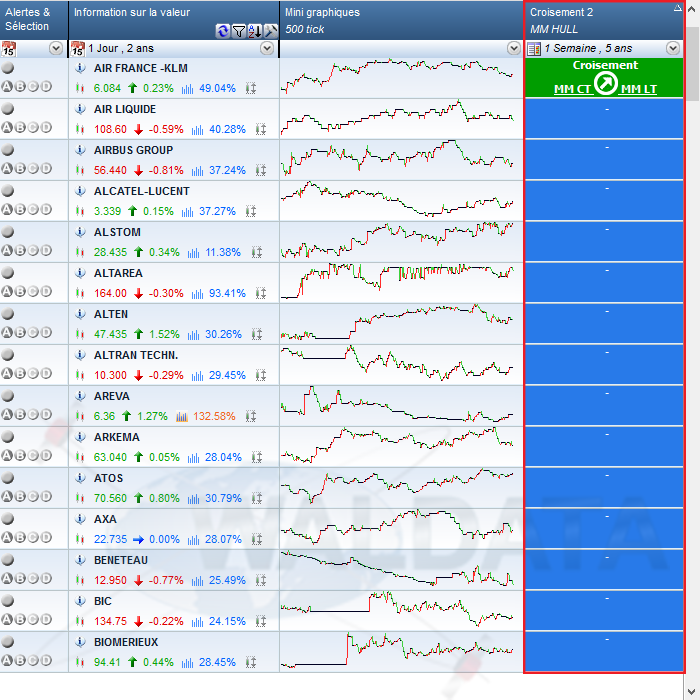Open dropdown in Alertes & Sélection column
The width and height of the screenshot is (700, 700).
point(56,48)
